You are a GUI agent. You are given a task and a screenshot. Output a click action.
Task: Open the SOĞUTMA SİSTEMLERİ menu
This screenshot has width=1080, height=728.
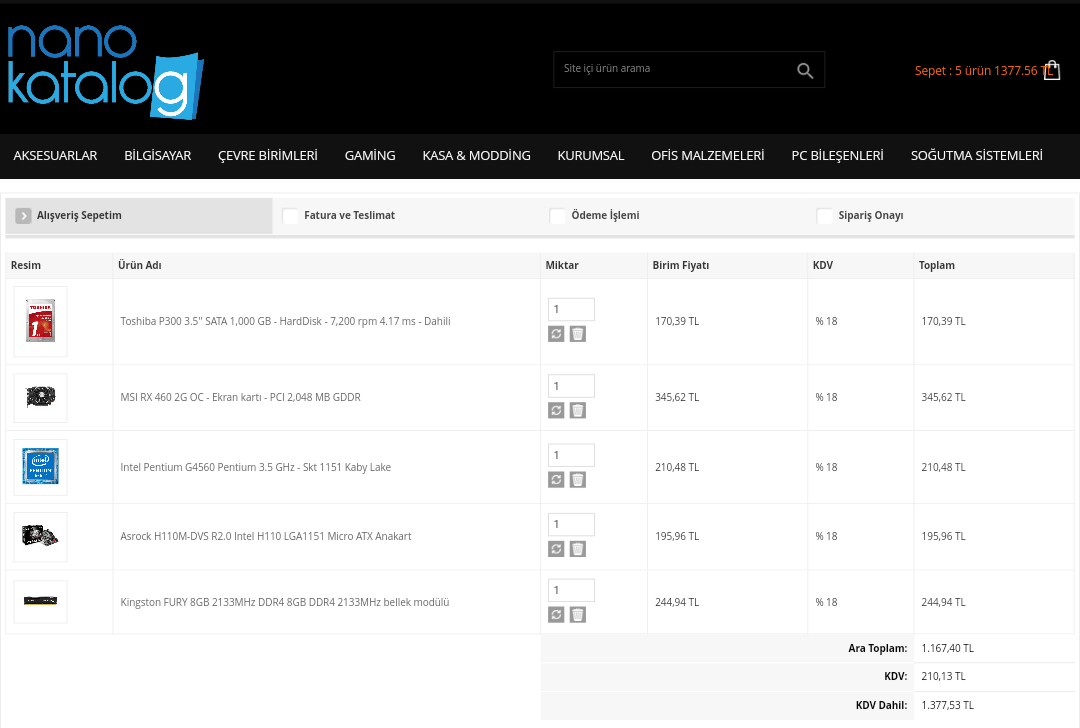click(977, 156)
